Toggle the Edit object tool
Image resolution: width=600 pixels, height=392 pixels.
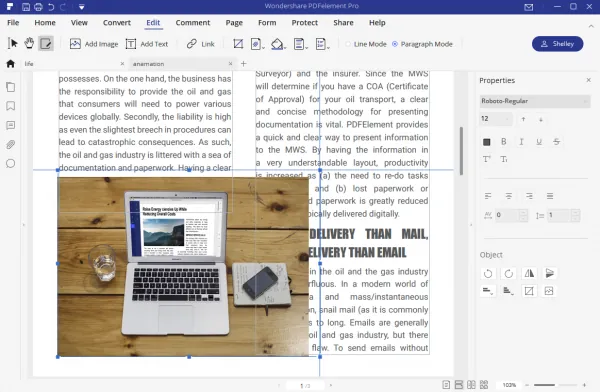[x=46, y=44]
